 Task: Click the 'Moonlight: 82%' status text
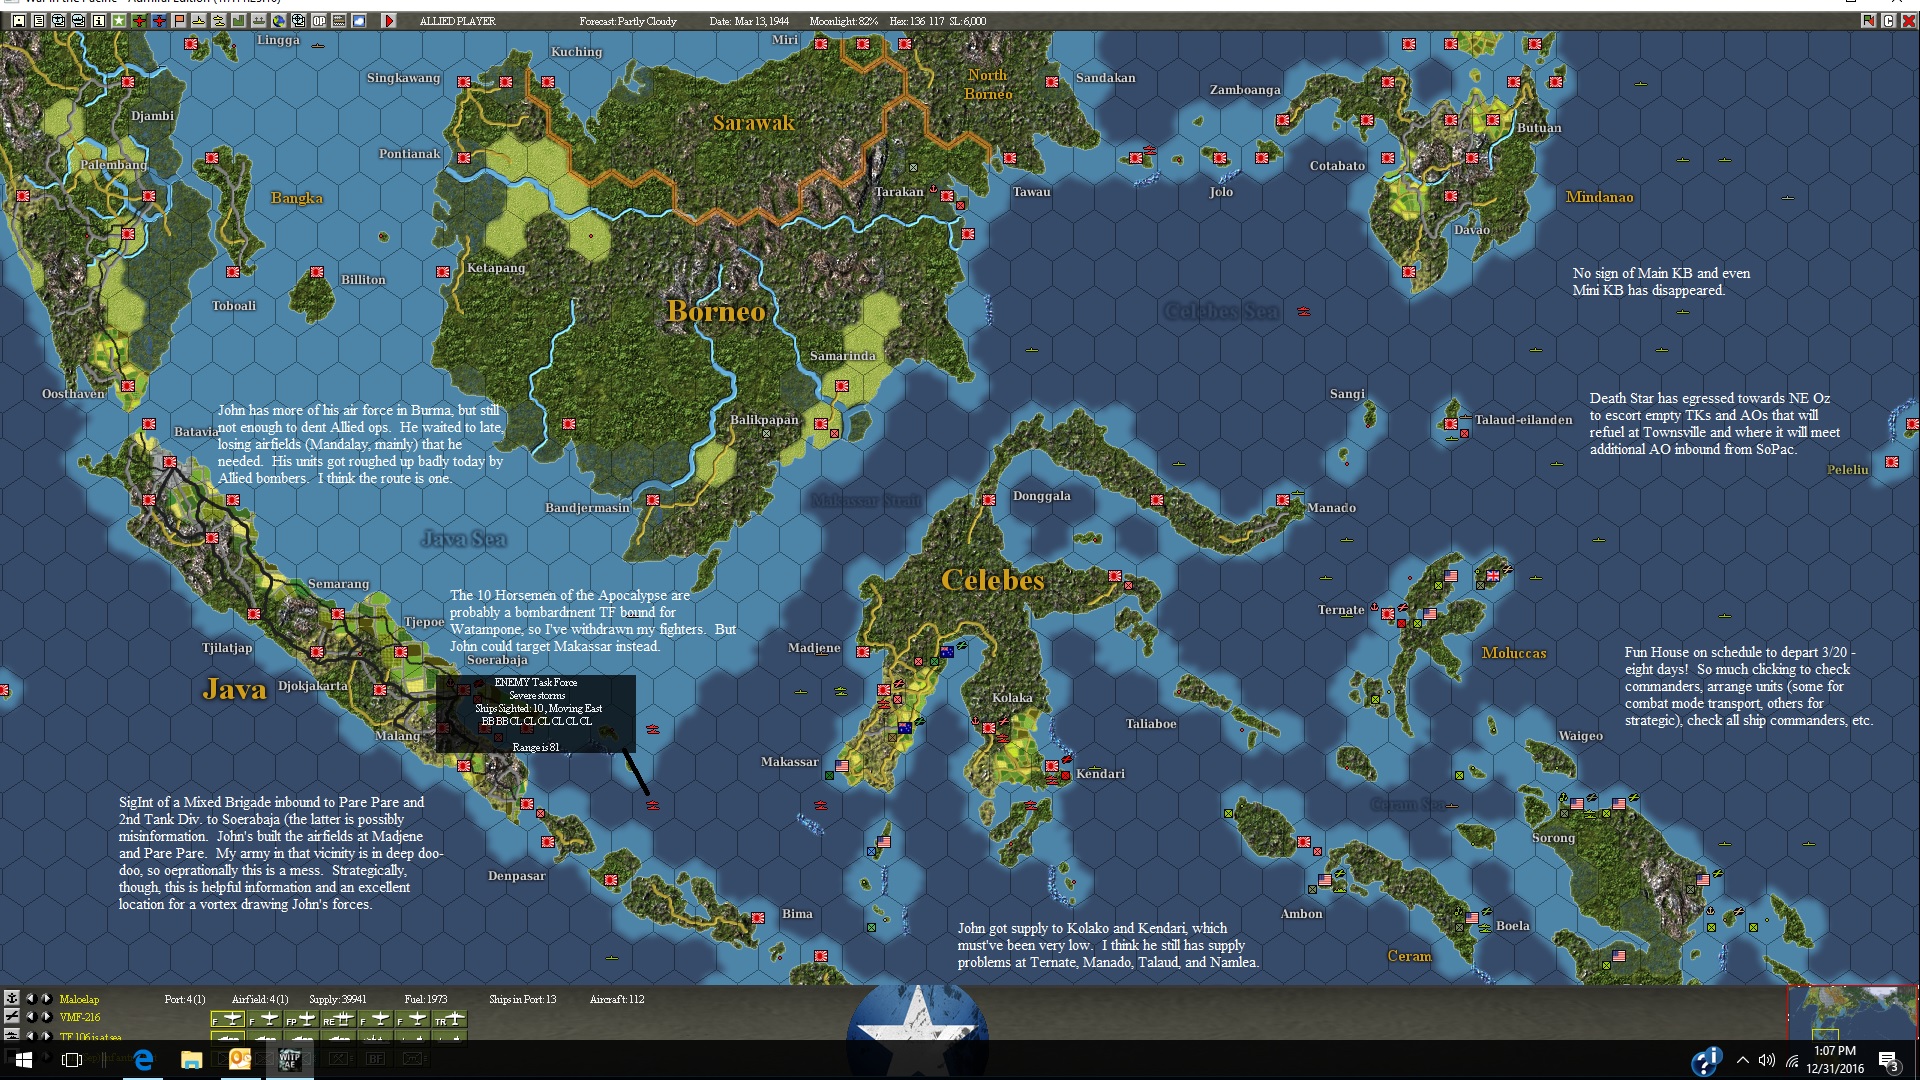(x=843, y=21)
